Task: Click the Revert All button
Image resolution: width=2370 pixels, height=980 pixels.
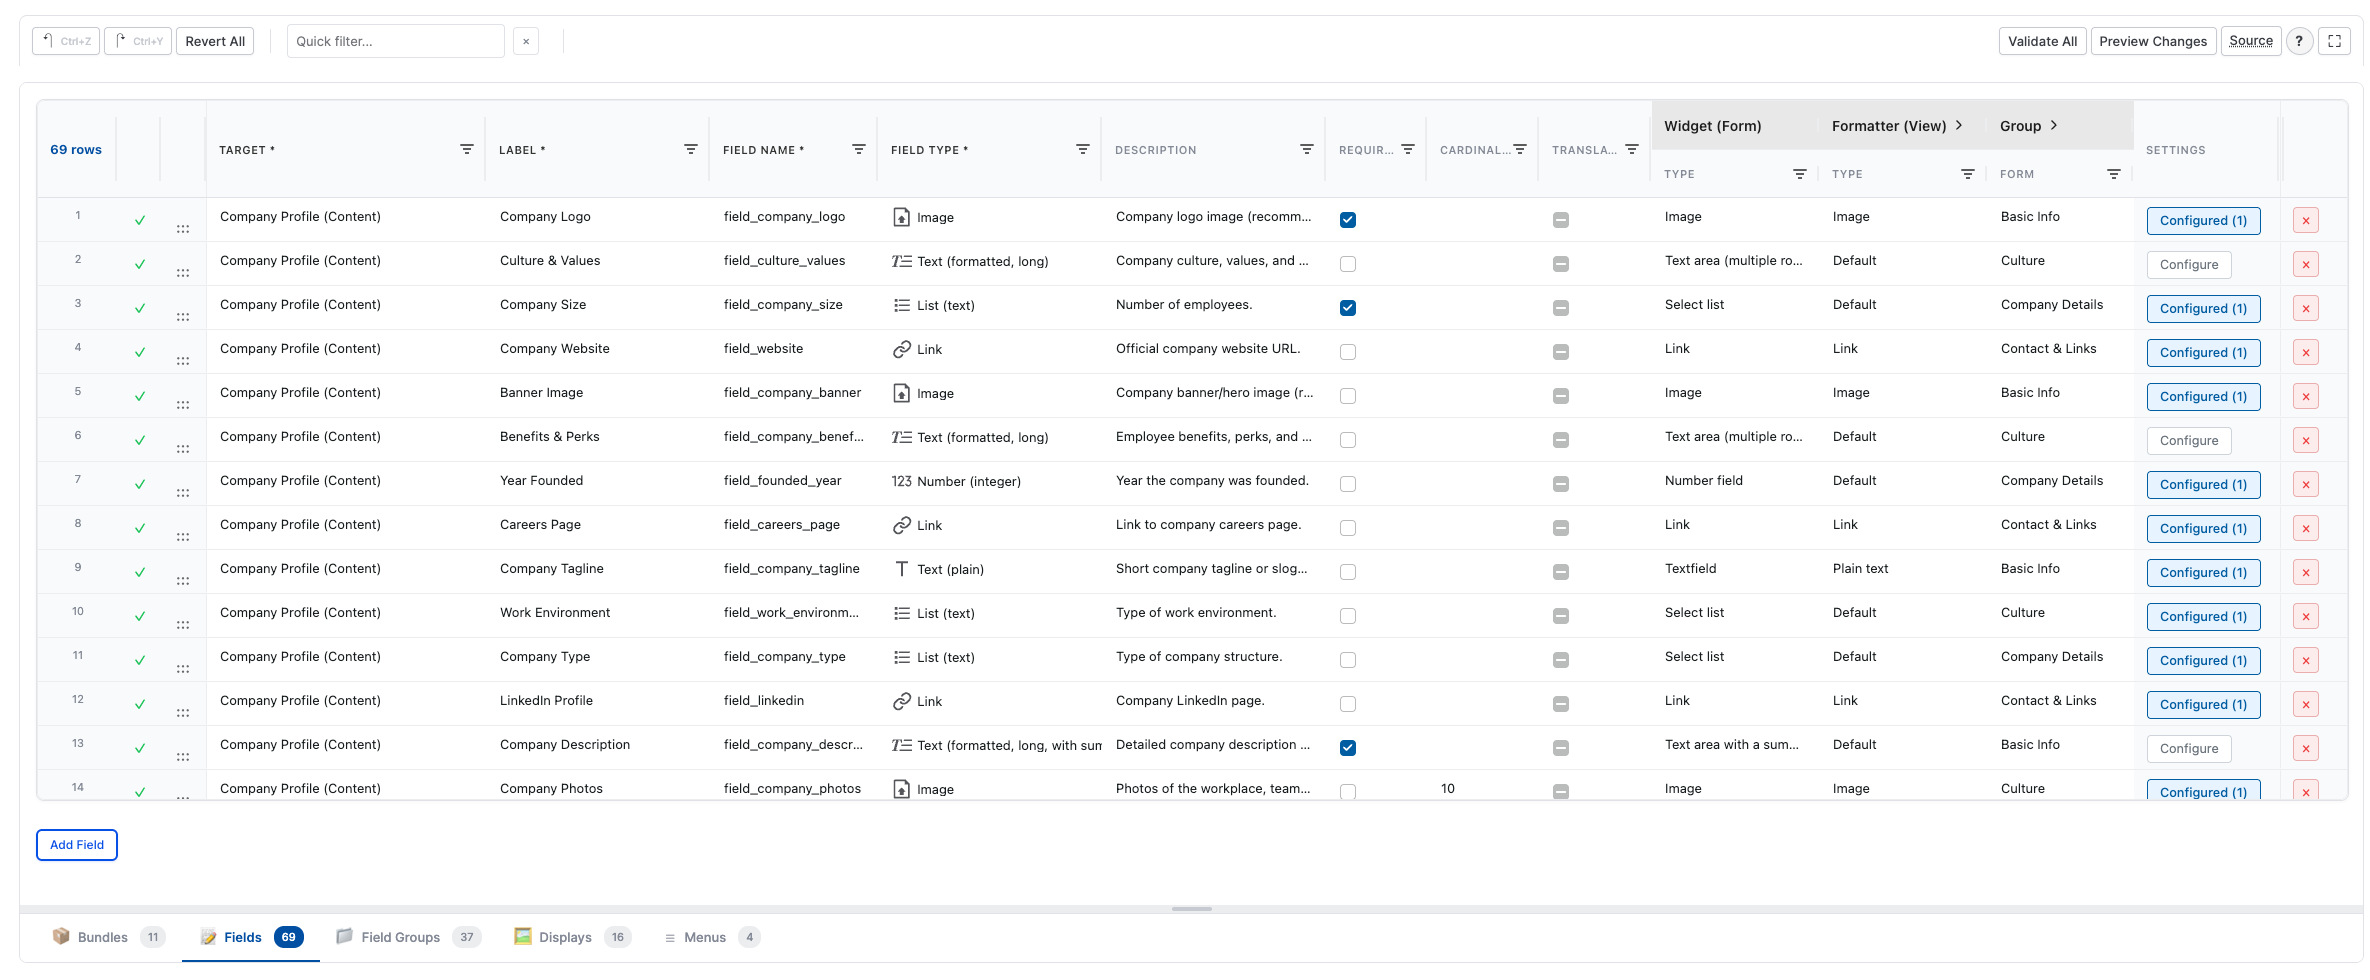Action: [215, 41]
